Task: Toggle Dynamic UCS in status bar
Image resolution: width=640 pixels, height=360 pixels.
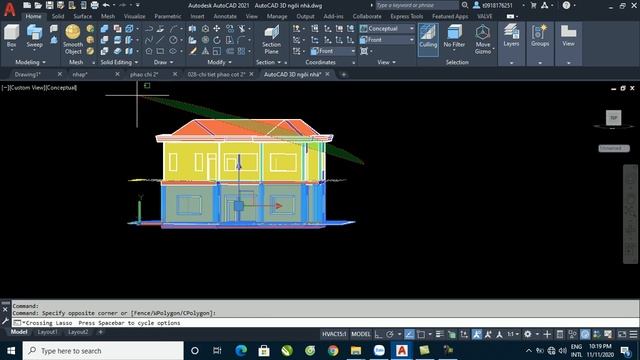Action: click(464, 334)
